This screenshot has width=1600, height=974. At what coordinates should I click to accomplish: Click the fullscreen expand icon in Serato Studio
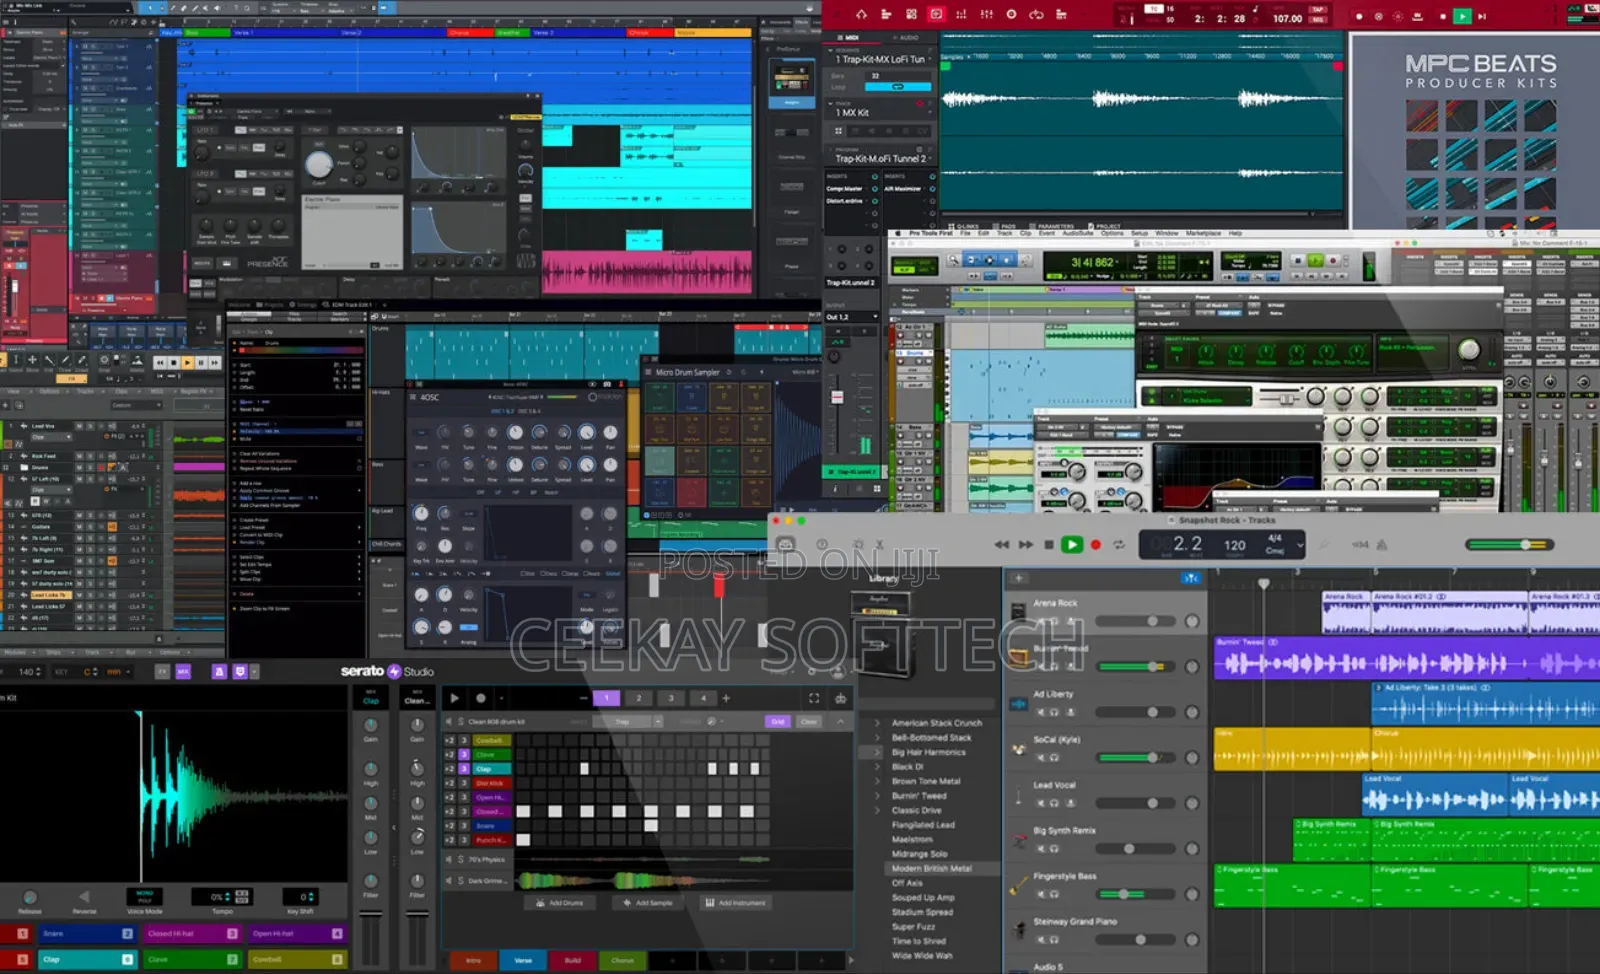point(814,698)
